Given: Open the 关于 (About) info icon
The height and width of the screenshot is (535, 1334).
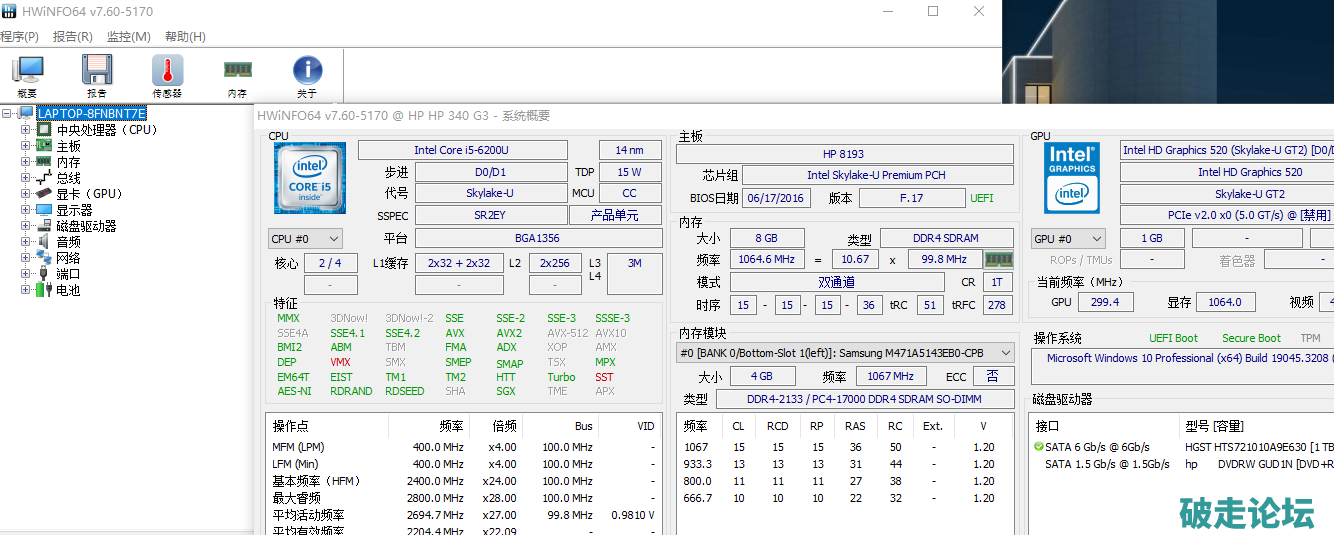Looking at the screenshot, I should point(307,75).
